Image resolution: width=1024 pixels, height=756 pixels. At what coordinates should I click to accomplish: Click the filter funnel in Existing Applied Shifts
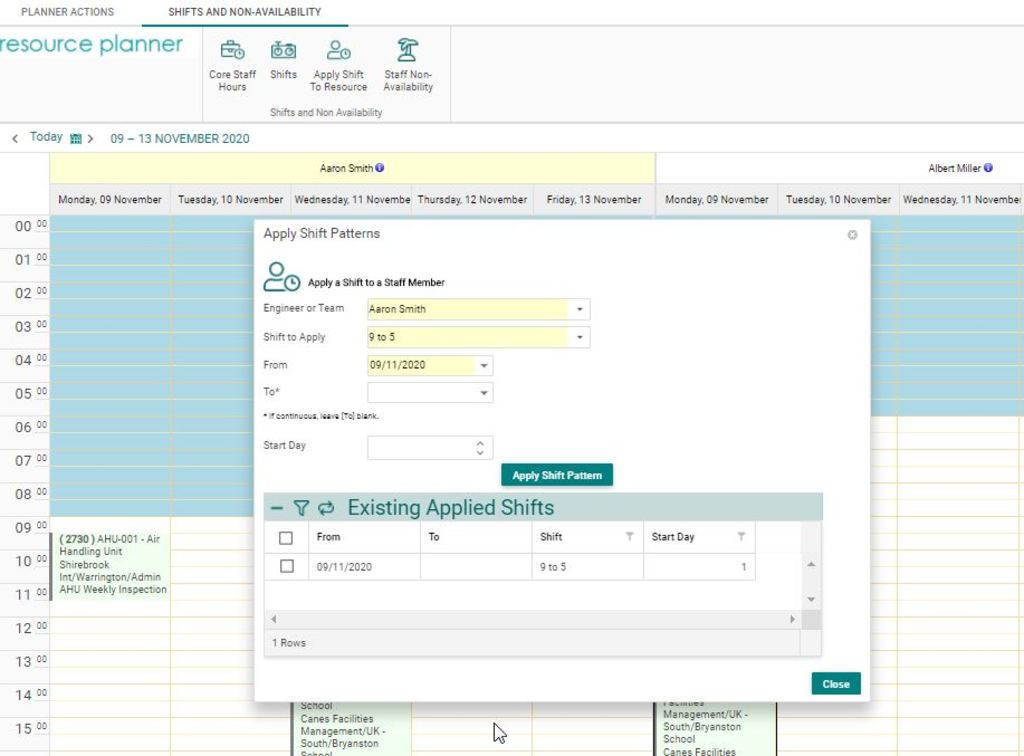point(300,508)
